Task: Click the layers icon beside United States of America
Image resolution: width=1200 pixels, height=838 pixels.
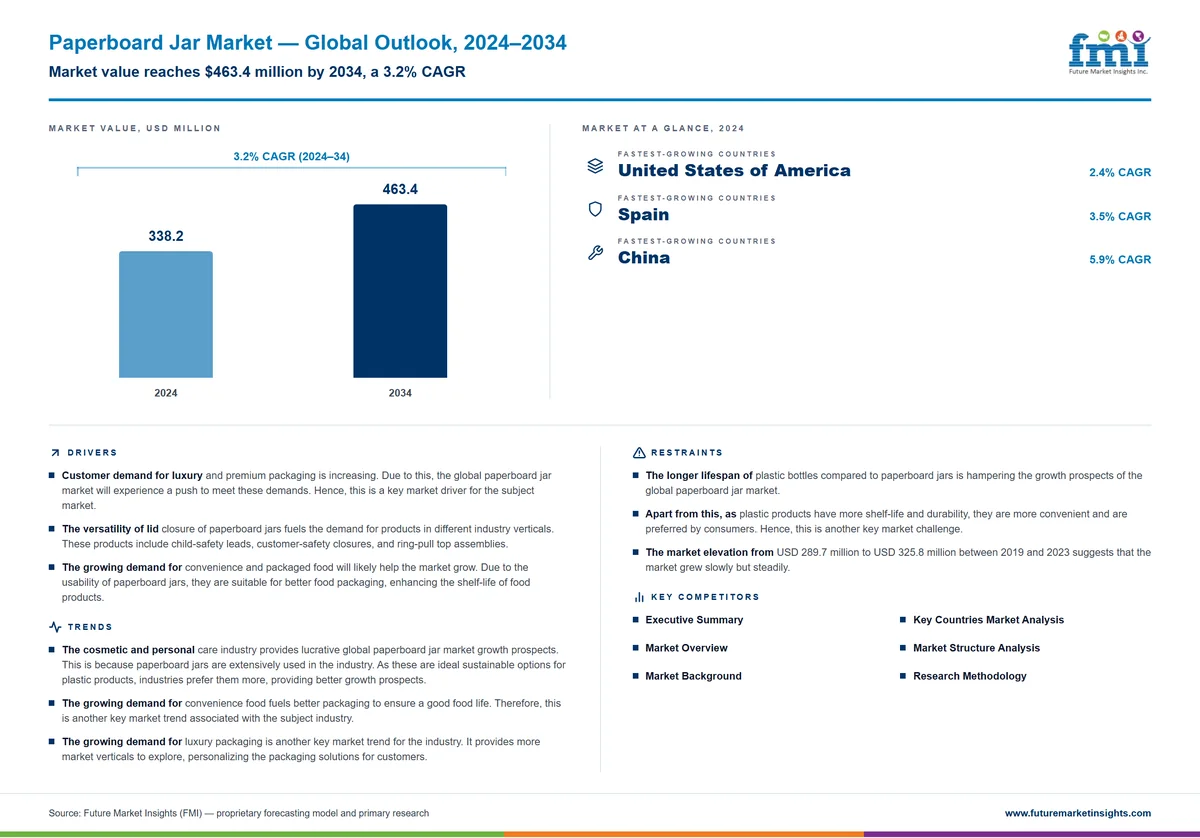Action: click(x=594, y=166)
